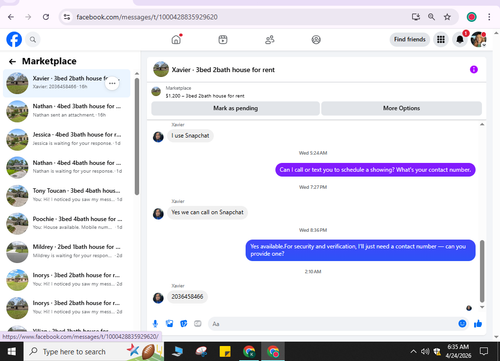Open the Friends icon in top nav
The height and width of the screenshot is (361, 500).
(269, 40)
